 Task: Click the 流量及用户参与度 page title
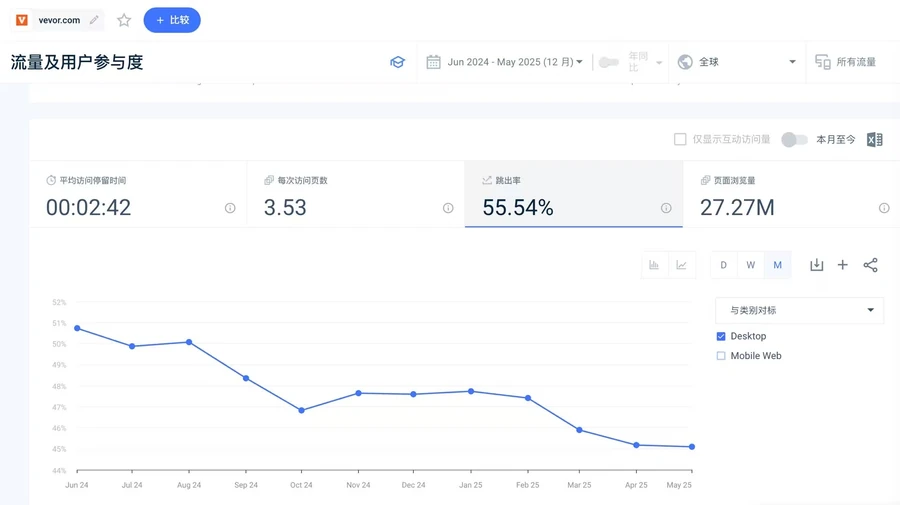(x=77, y=62)
